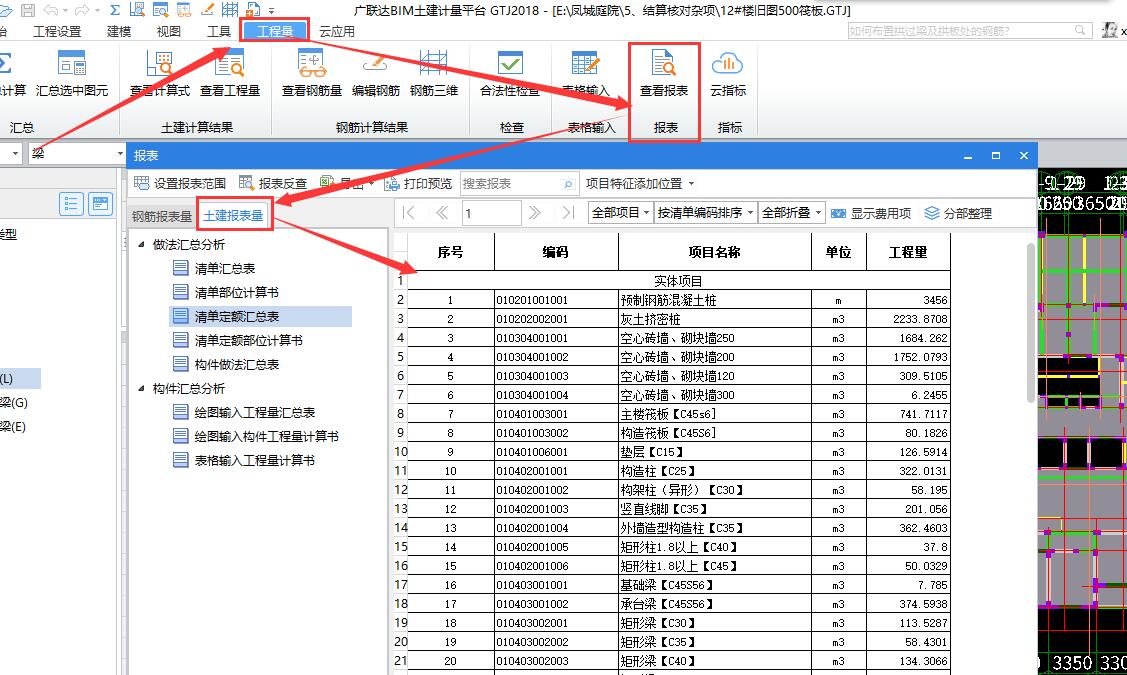Open 梁 component type combo box
The height and width of the screenshot is (675, 1127).
click(78, 153)
